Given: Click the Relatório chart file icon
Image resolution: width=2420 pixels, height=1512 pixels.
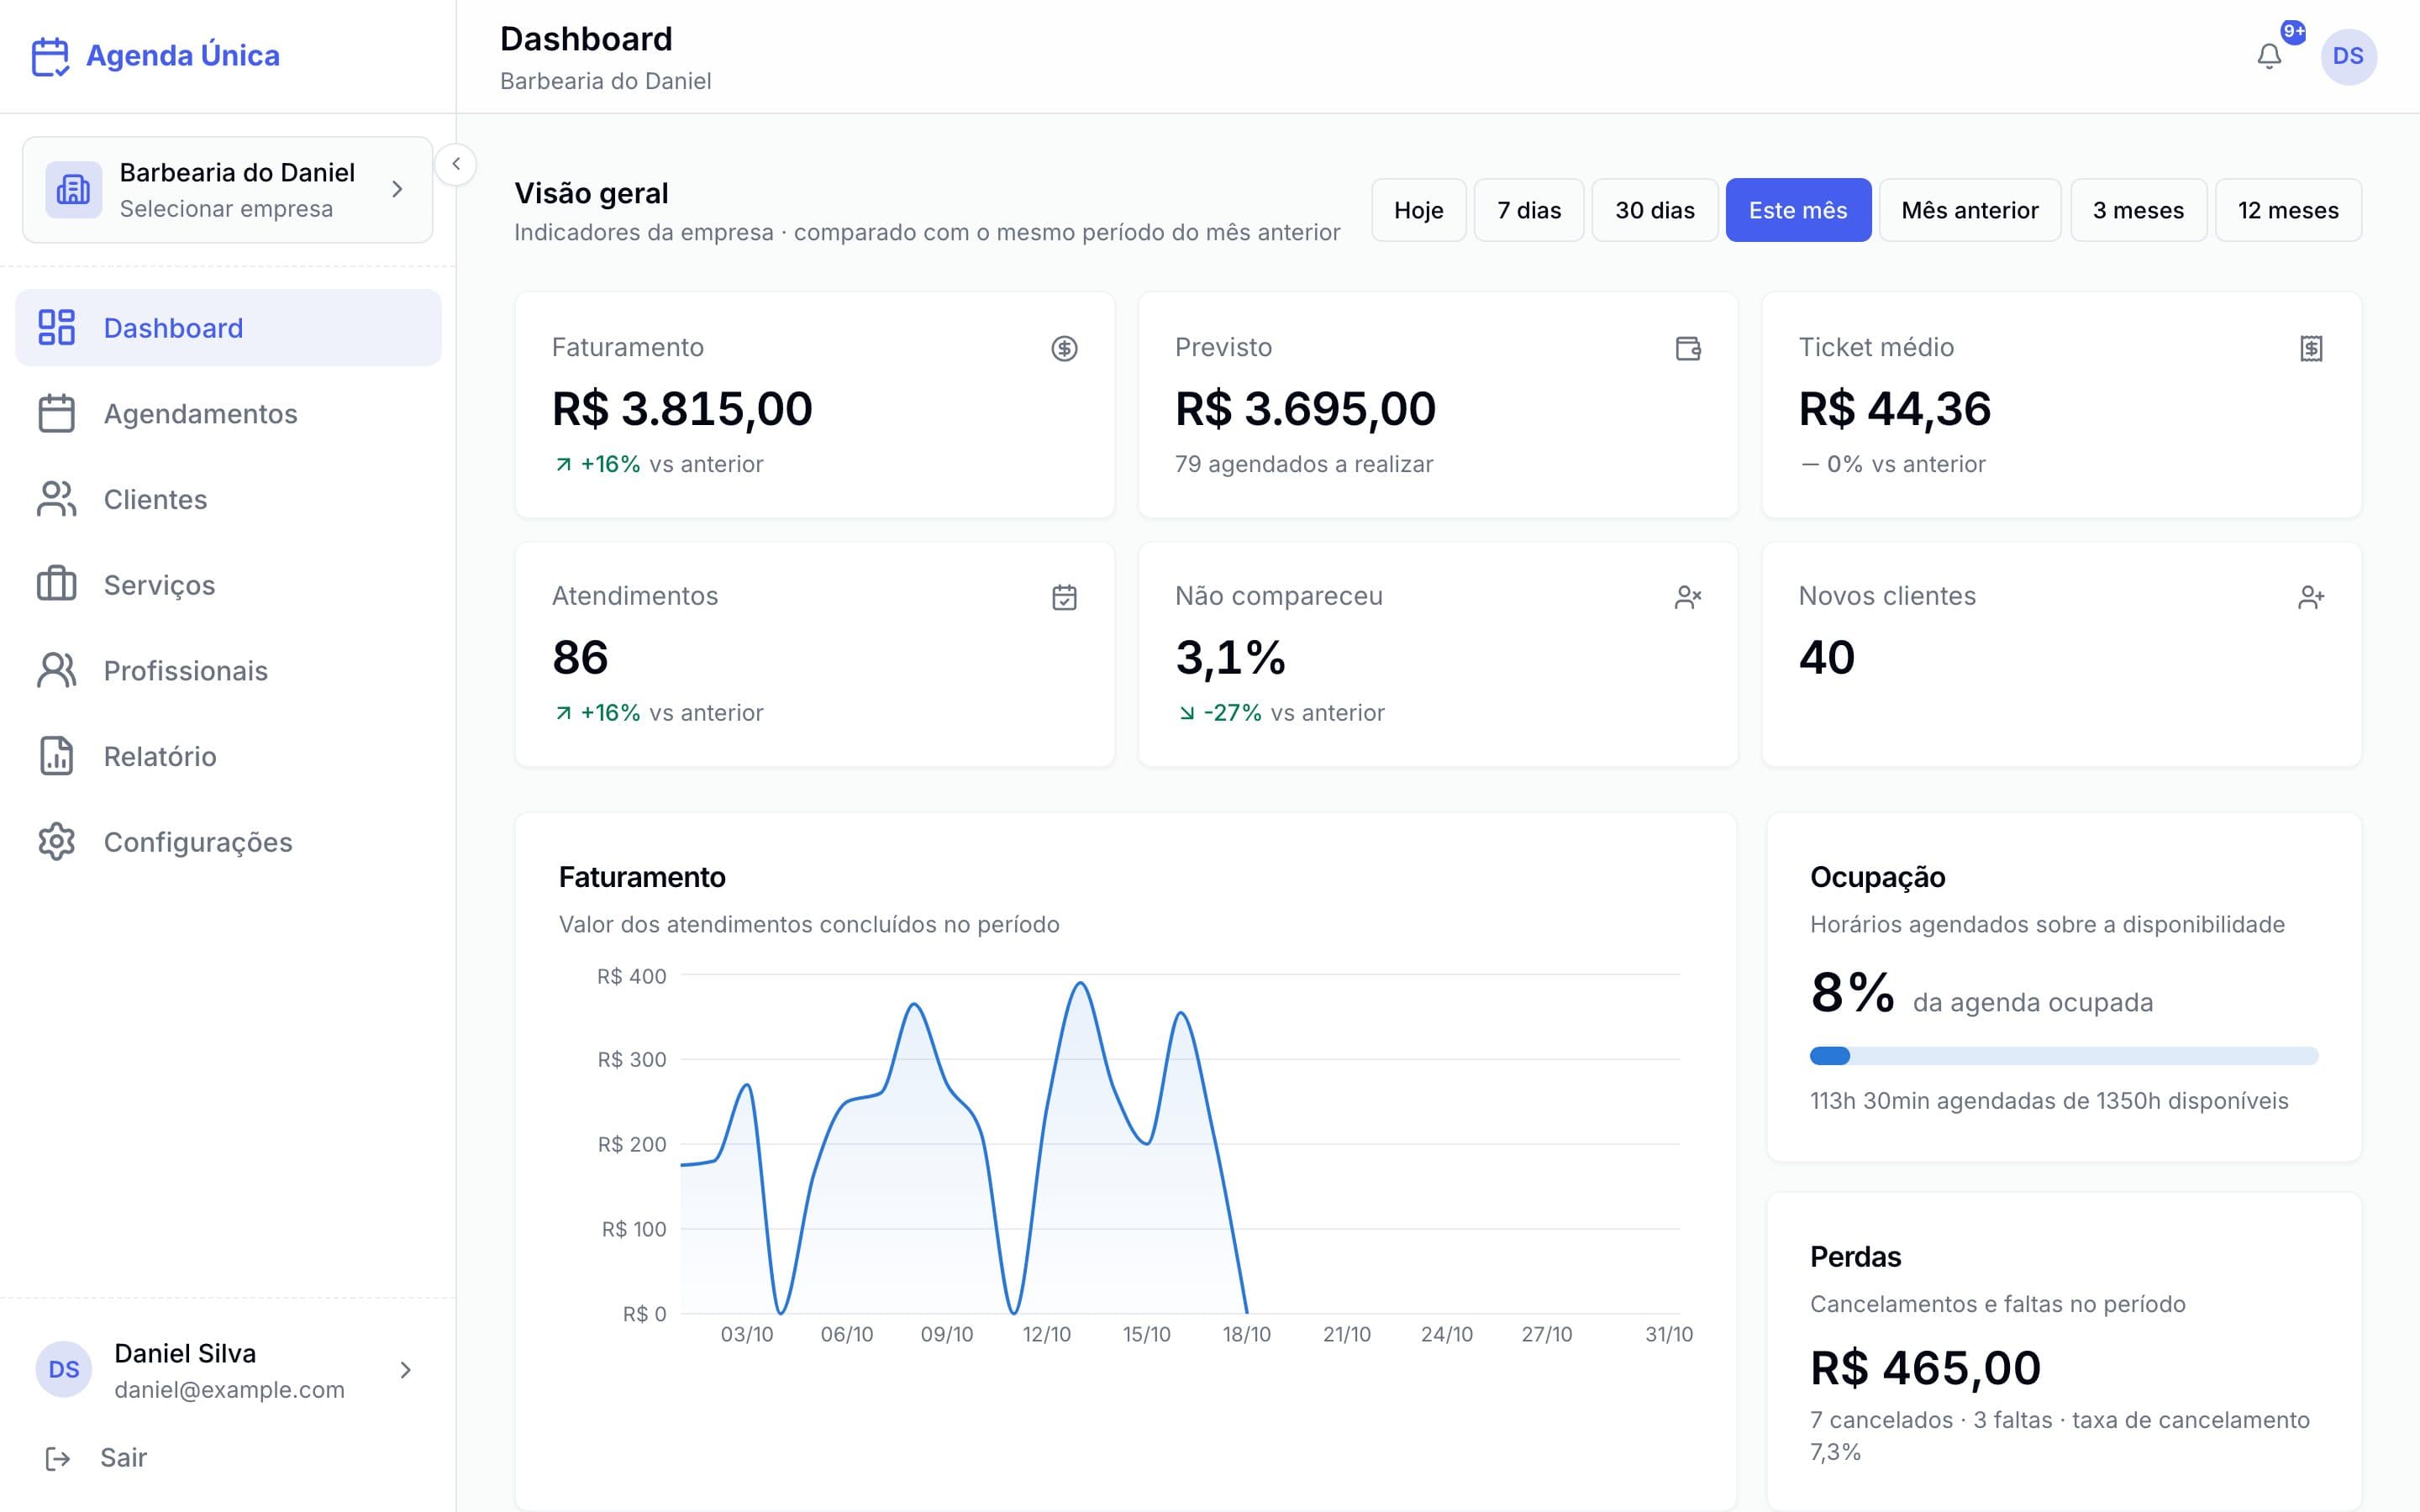Looking at the screenshot, I should (56, 756).
